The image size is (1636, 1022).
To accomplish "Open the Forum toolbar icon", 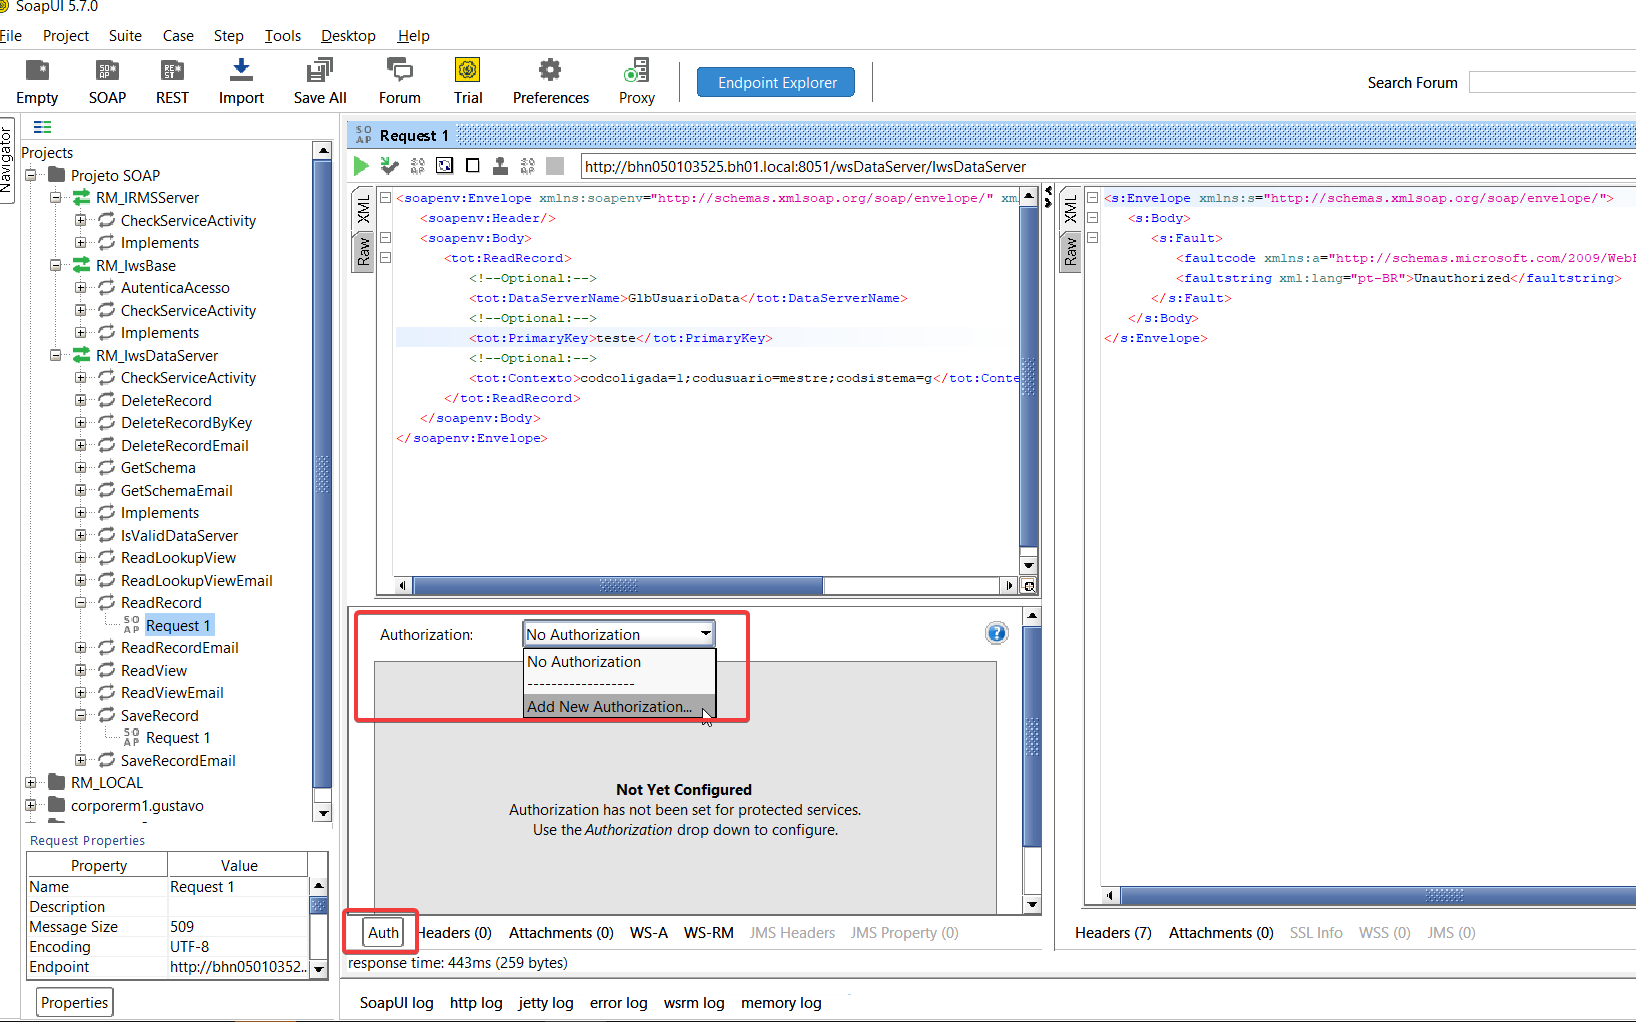I will pyautogui.click(x=399, y=70).
